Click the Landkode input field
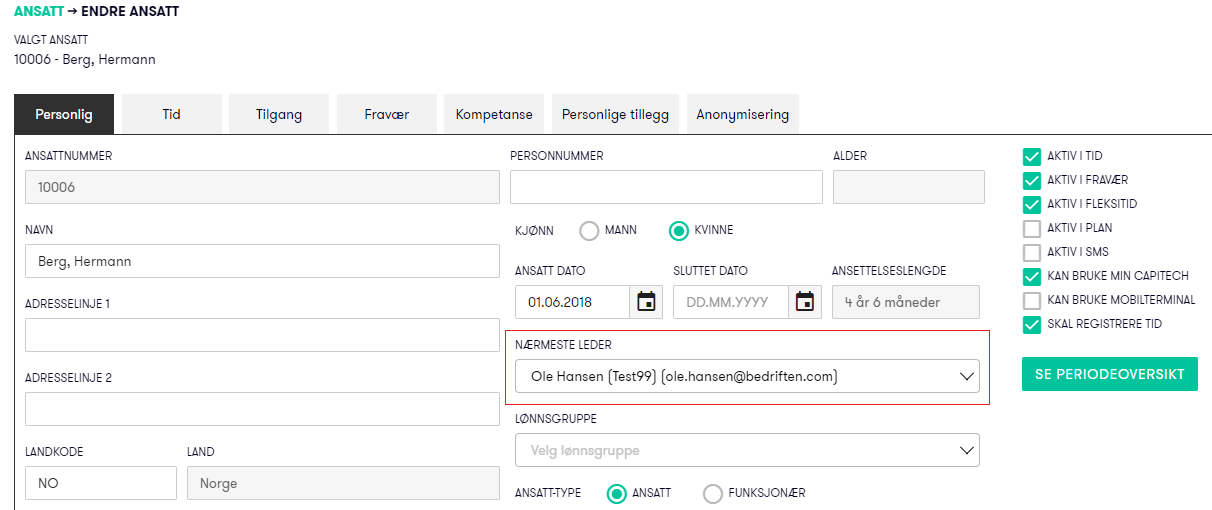Image resolution: width=1212 pixels, height=510 pixels. tap(100, 483)
